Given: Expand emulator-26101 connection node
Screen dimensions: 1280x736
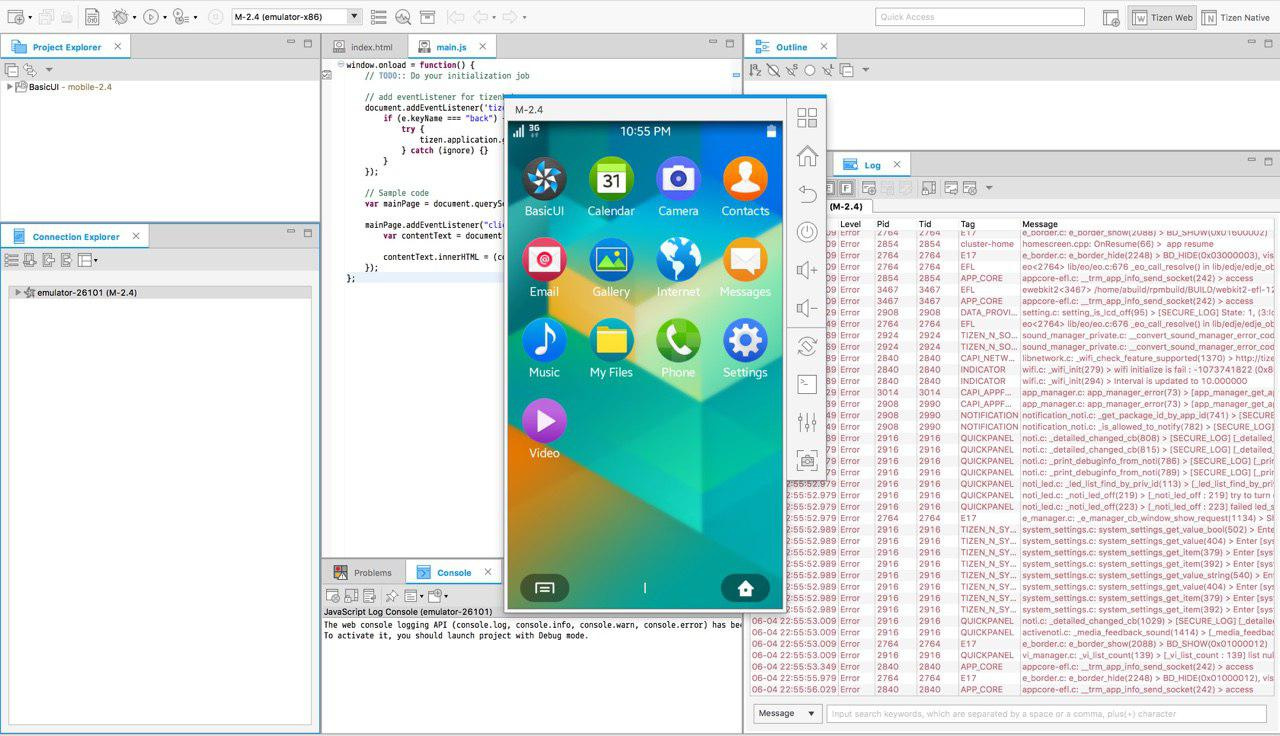Looking at the screenshot, I should [x=17, y=293].
